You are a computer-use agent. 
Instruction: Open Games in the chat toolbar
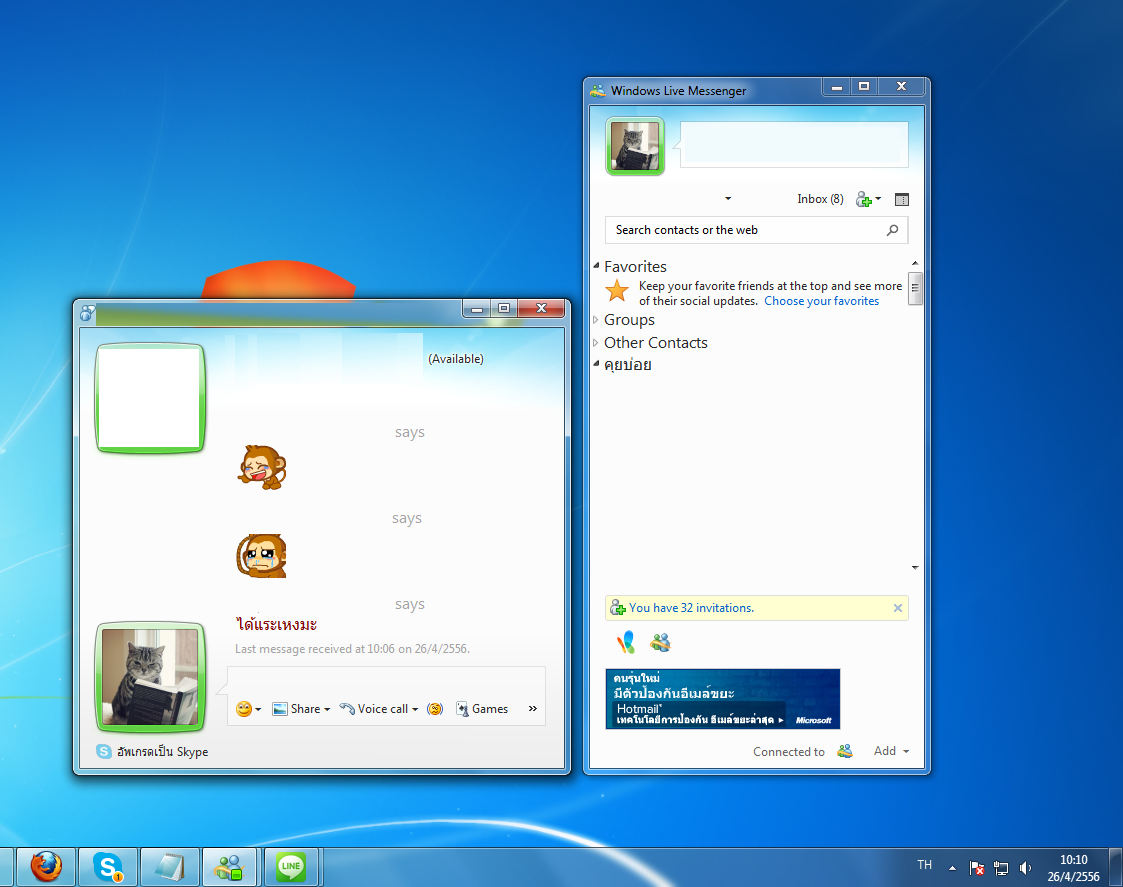482,709
